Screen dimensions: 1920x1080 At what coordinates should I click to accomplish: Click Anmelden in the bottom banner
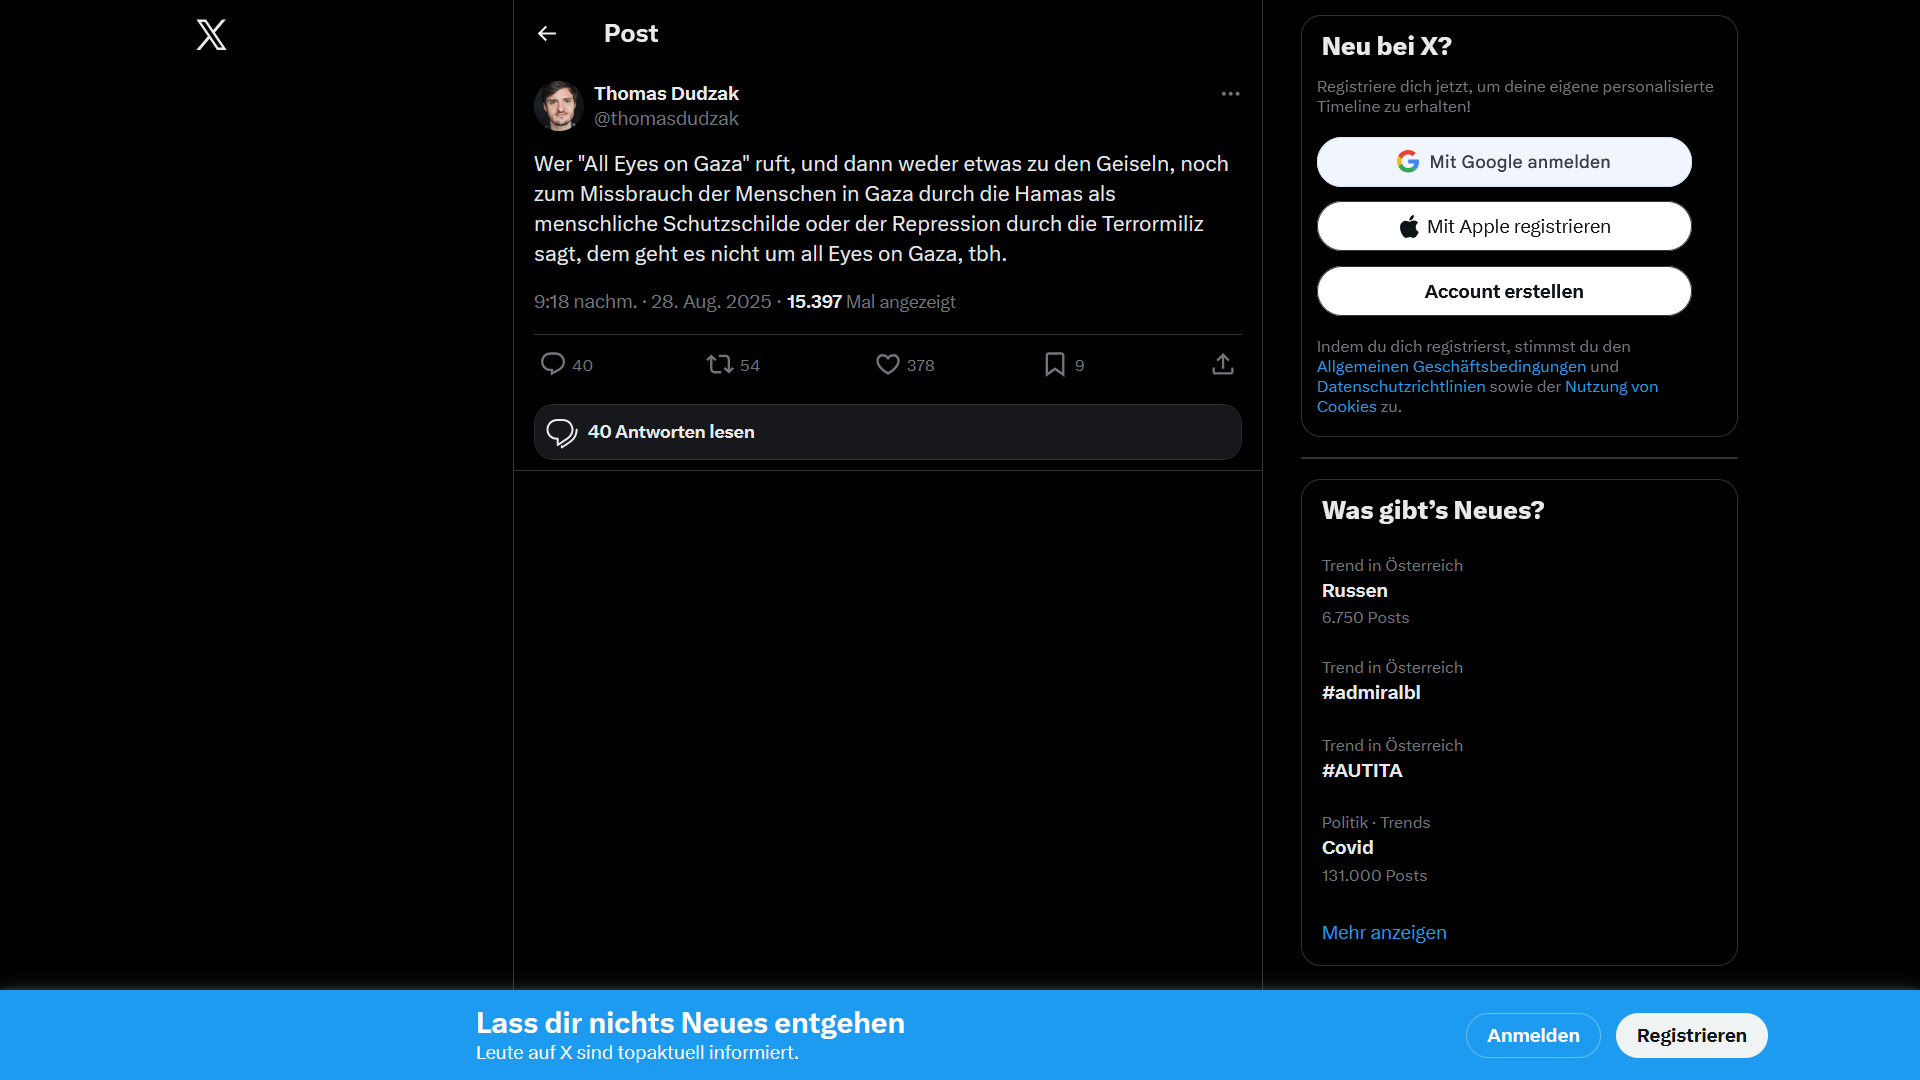click(1532, 1035)
